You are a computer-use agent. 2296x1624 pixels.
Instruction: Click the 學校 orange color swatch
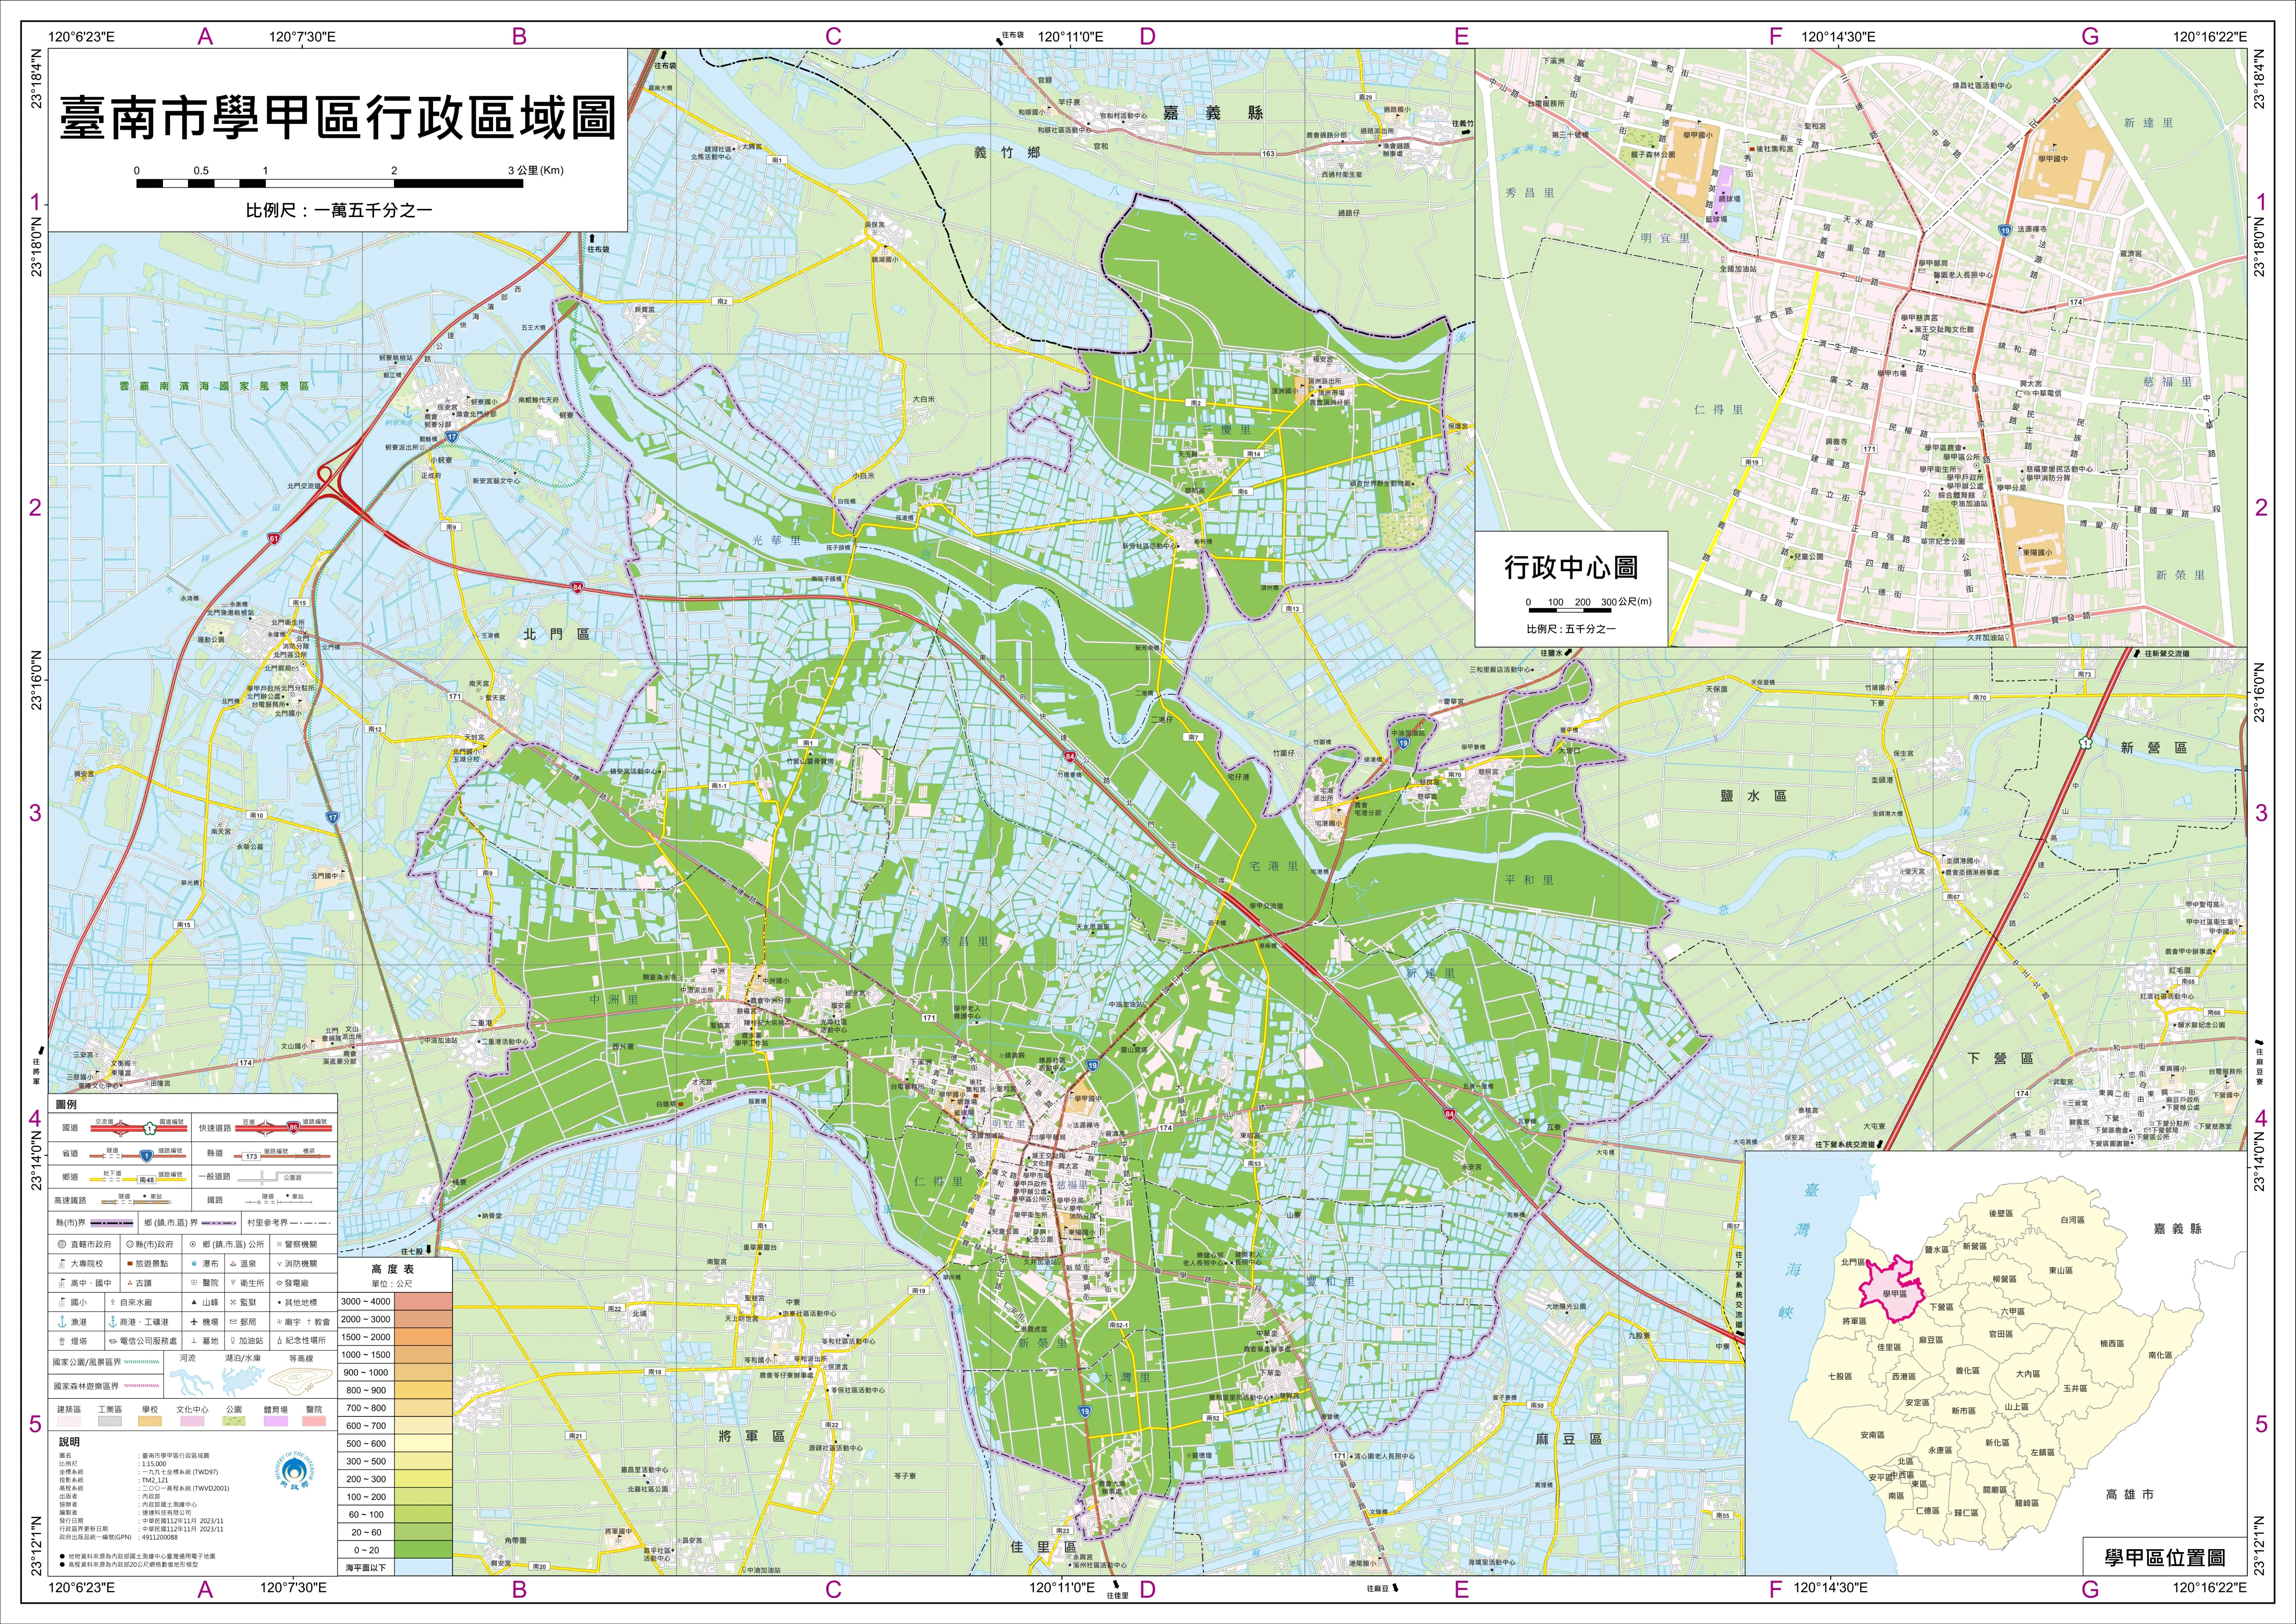(150, 1421)
